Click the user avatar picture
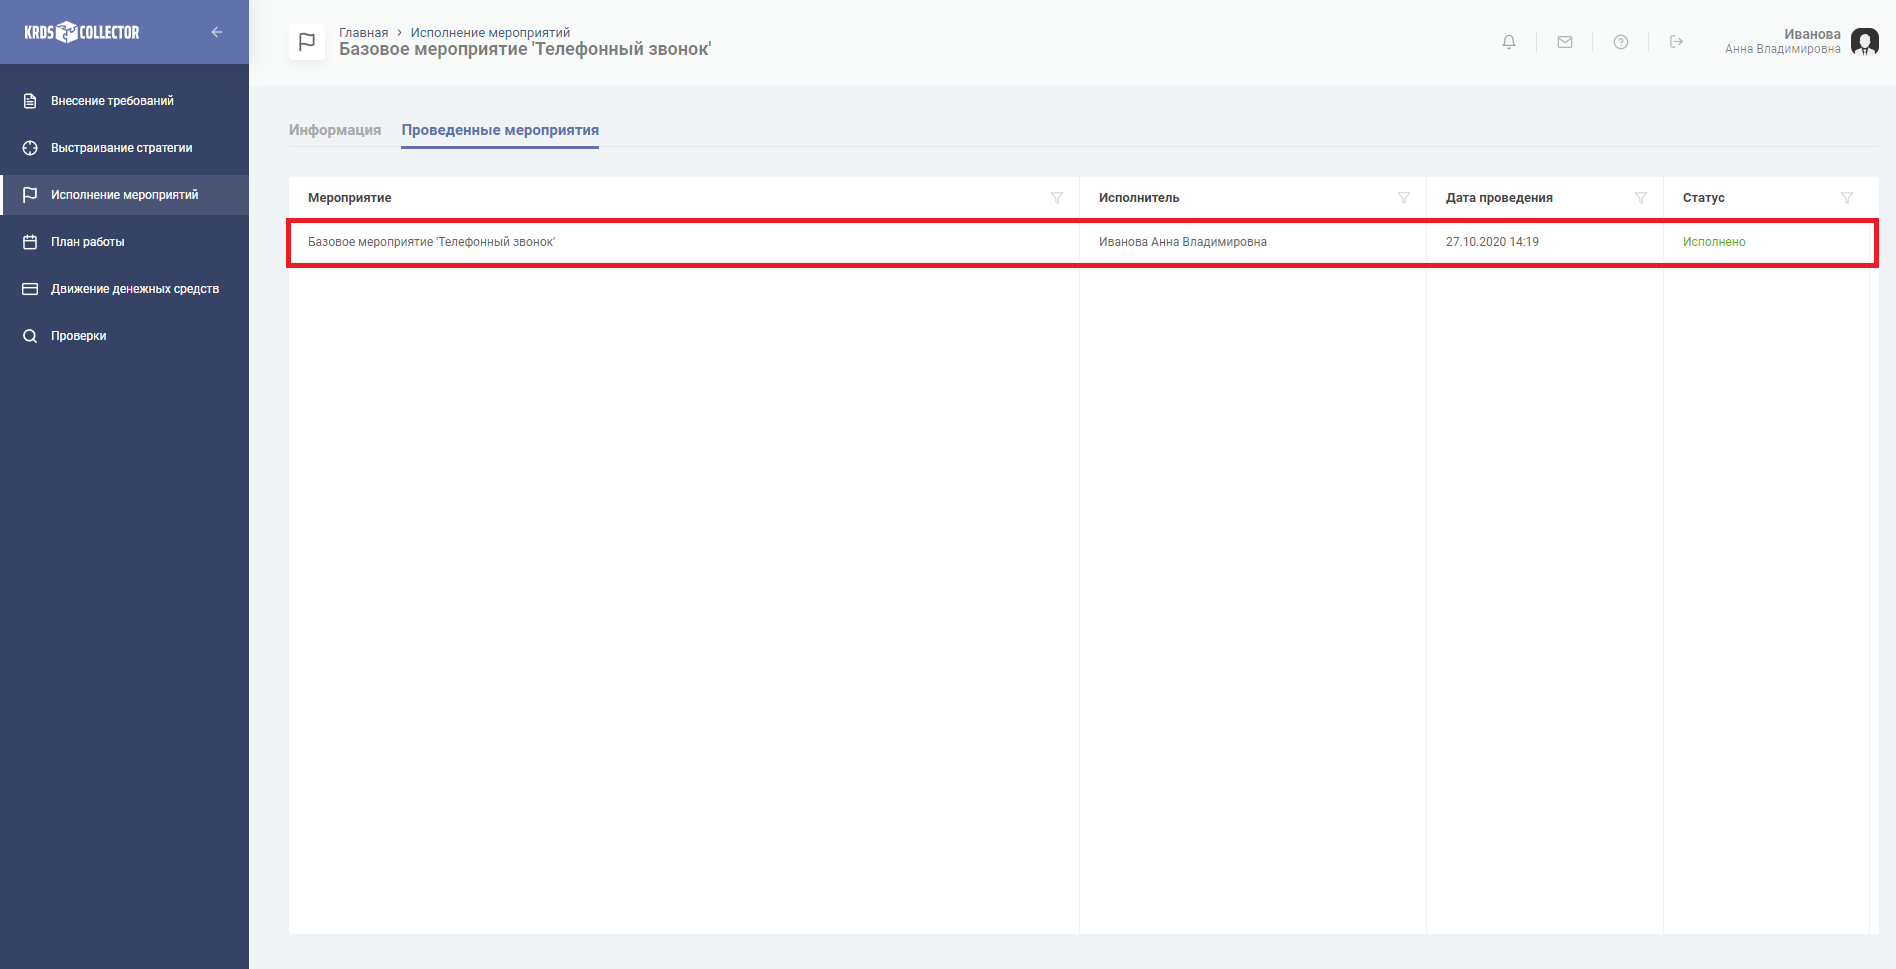The image size is (1896, 969). tap(1864, 42)
